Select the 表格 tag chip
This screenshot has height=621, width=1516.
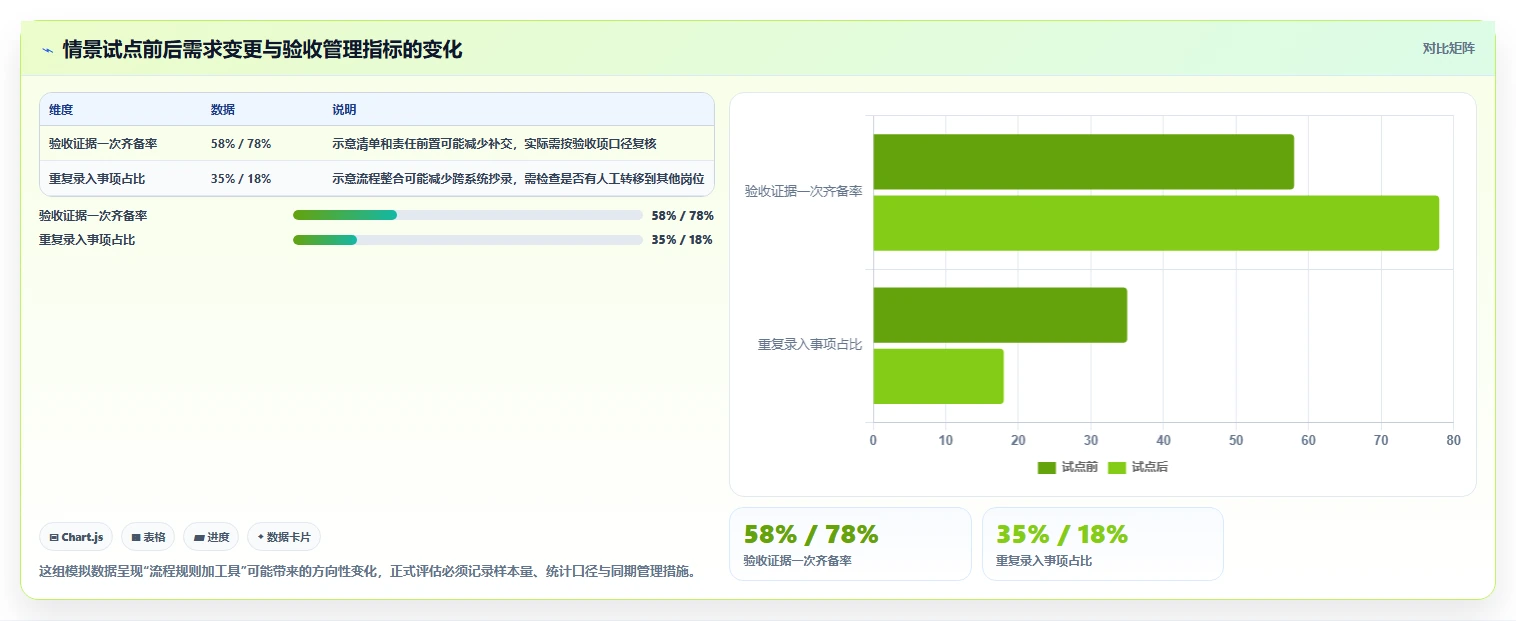148,537
